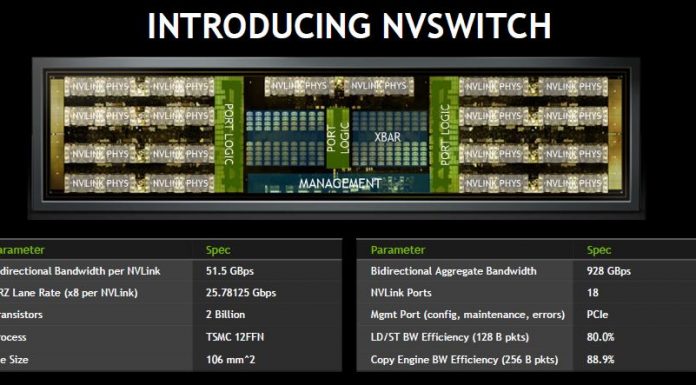Click the "MANAGEMENT" label on the die

(x=340, y=183)
